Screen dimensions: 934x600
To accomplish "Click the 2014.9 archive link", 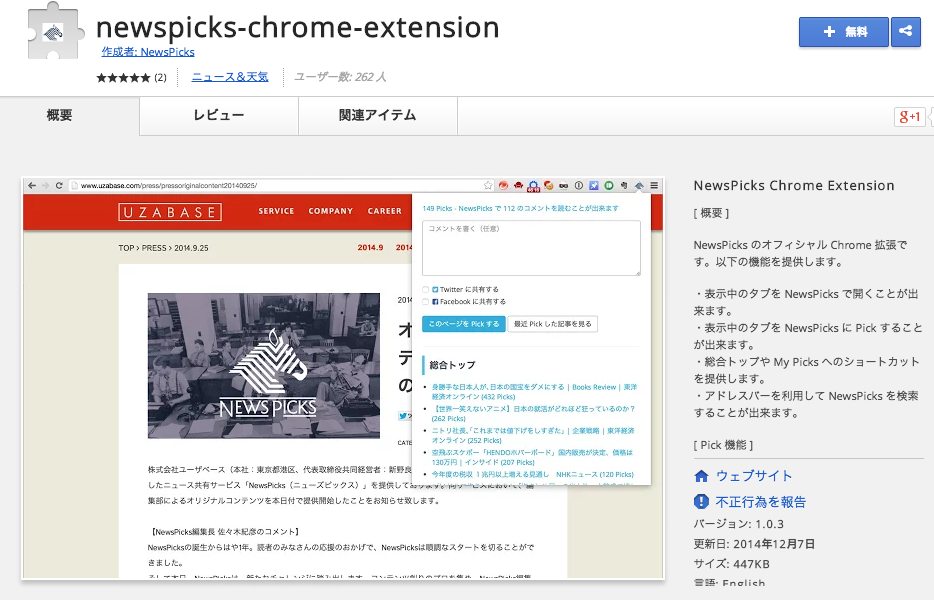I will point(371,247).
